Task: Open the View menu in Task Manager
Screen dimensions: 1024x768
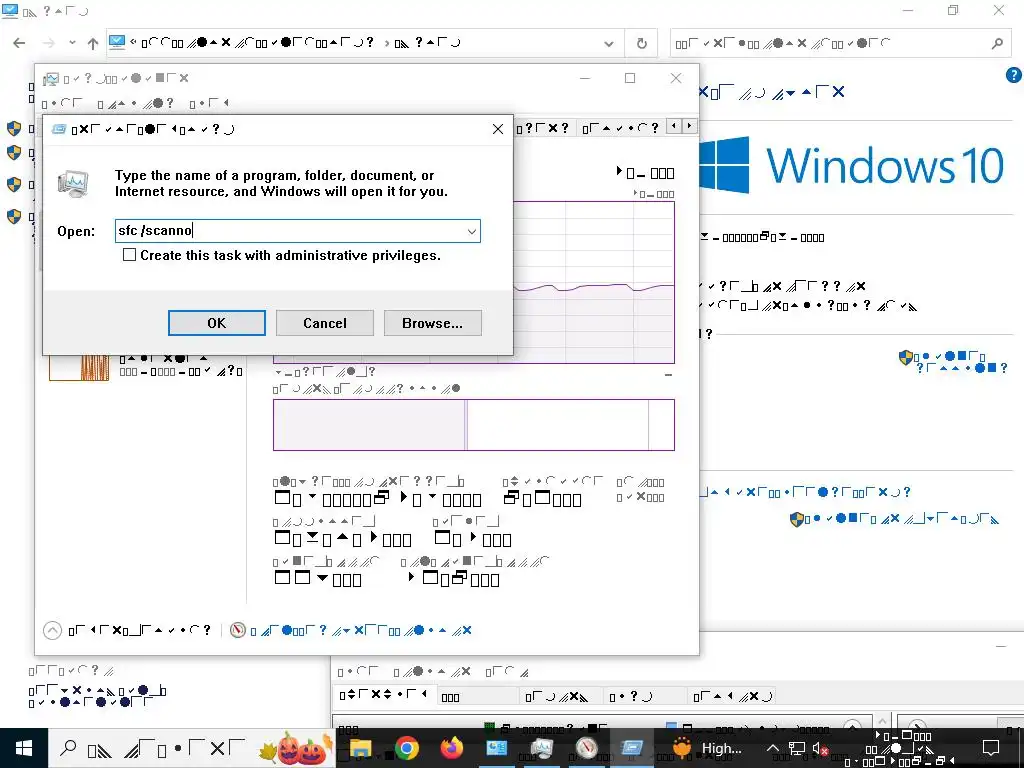Action: [x=209, y=103]
